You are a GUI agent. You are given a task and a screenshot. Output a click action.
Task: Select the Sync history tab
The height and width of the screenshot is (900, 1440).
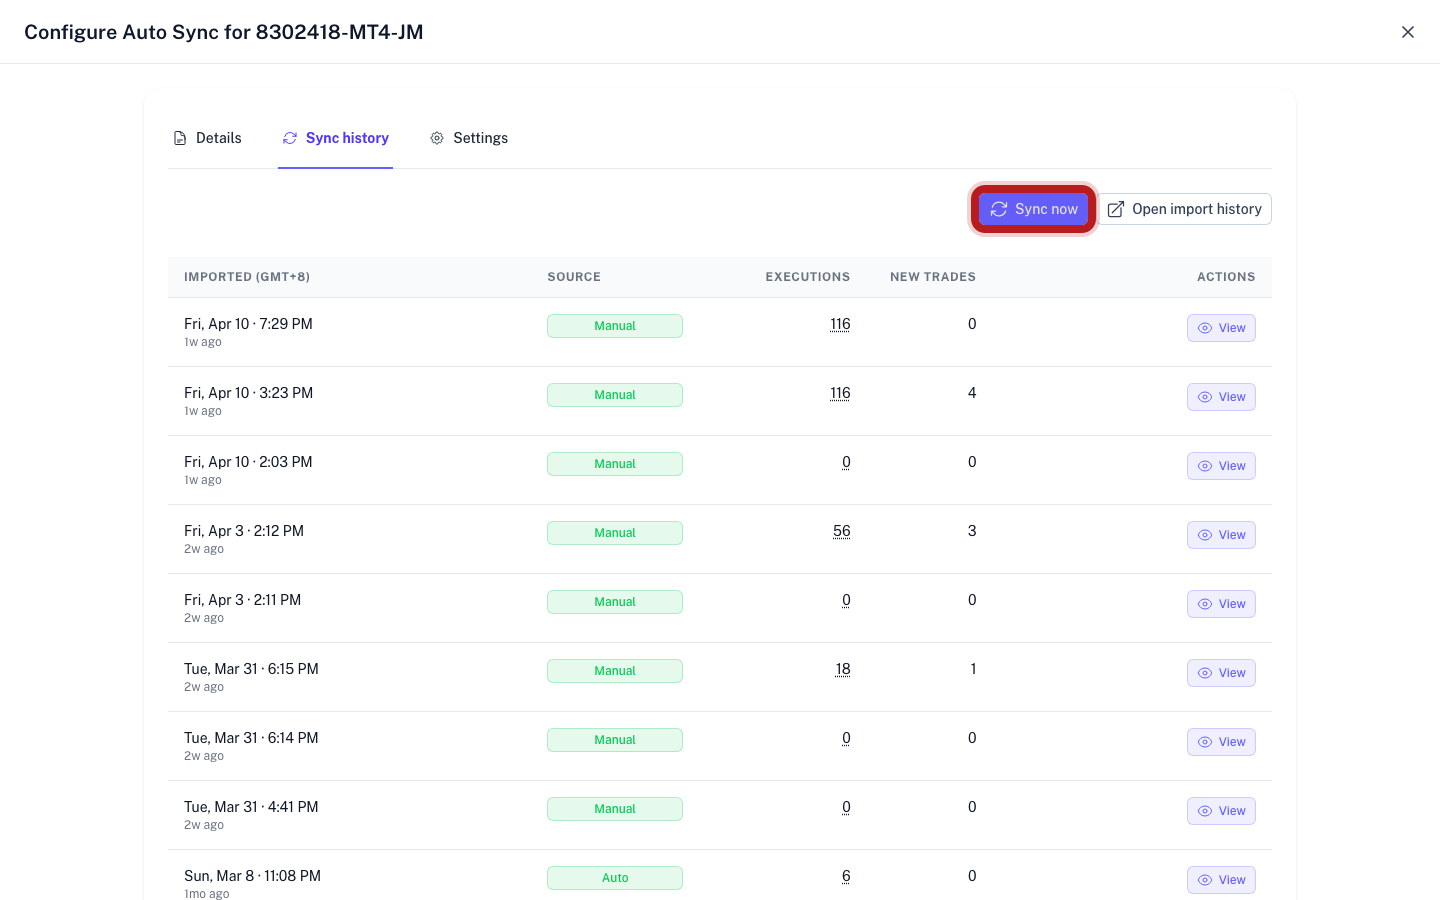coord(336,138)
